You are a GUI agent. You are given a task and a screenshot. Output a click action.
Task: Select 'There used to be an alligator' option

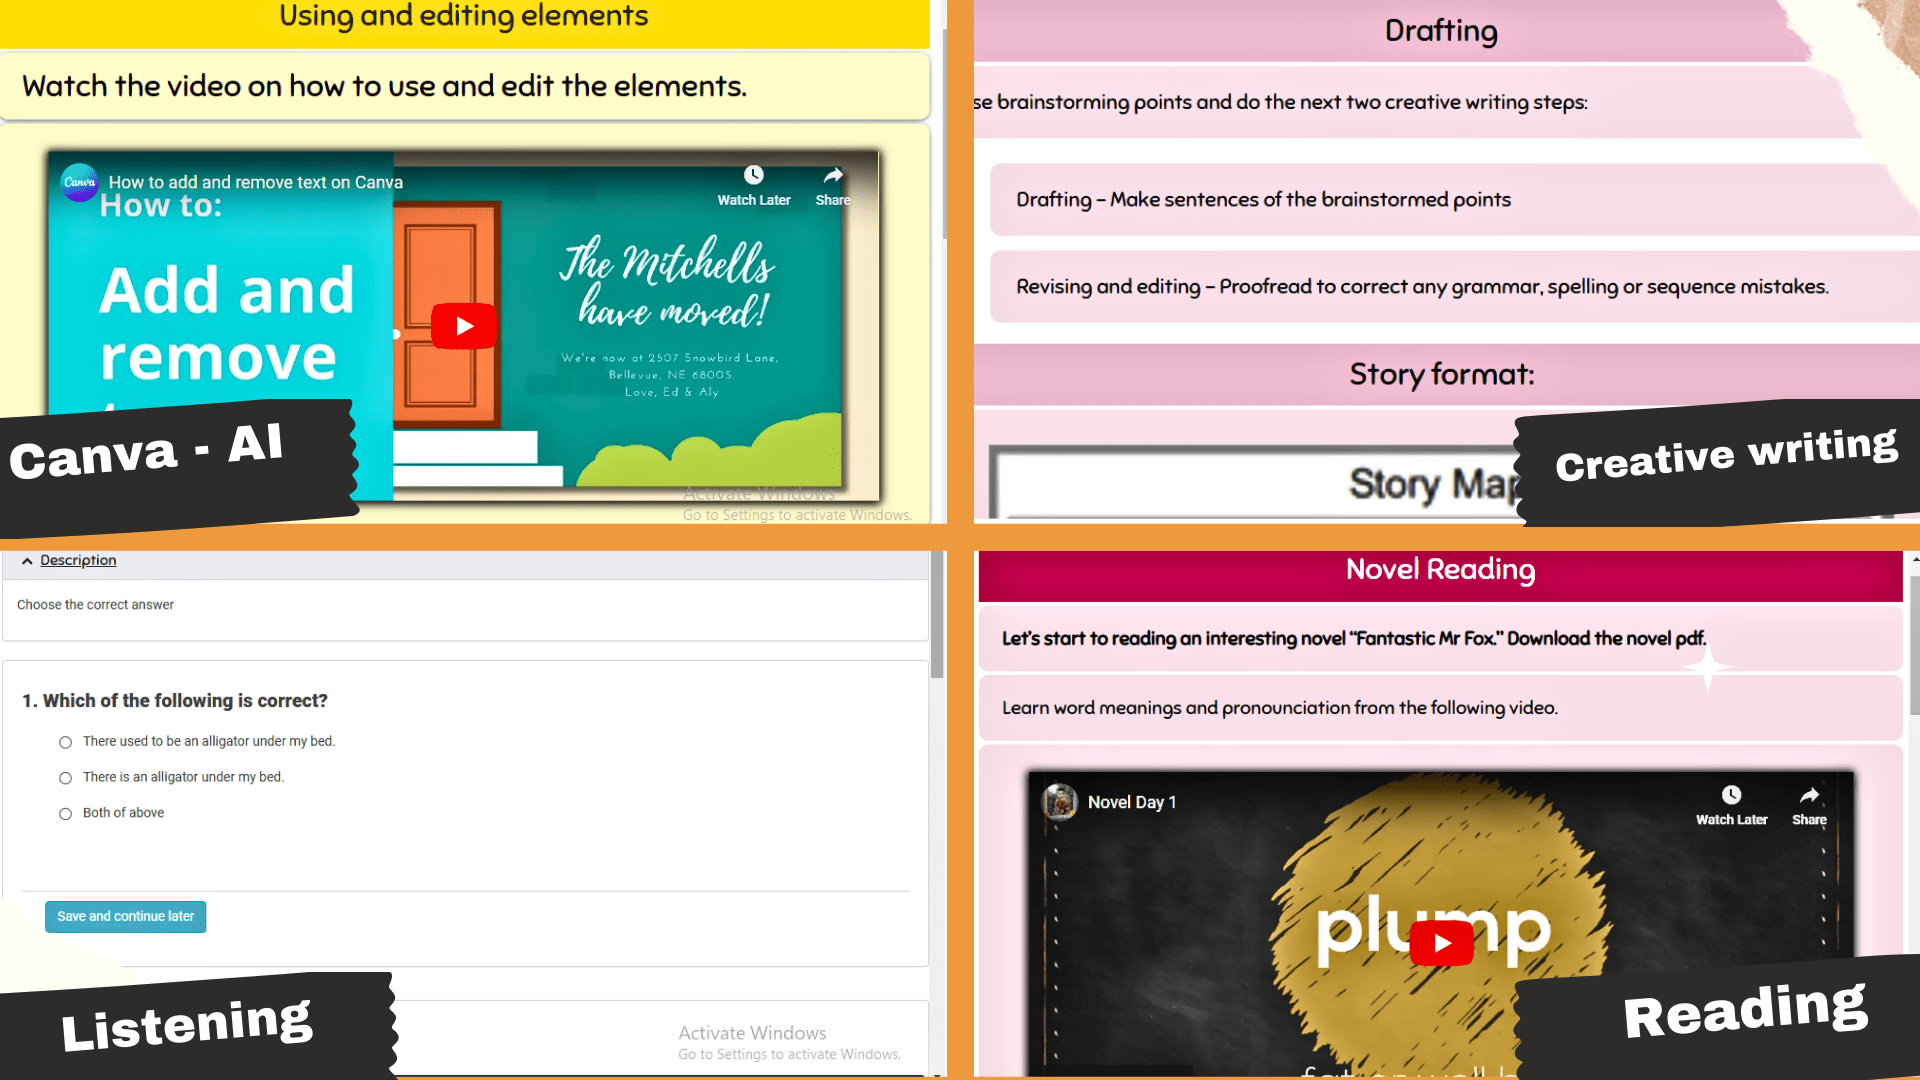tap(66, 742)
